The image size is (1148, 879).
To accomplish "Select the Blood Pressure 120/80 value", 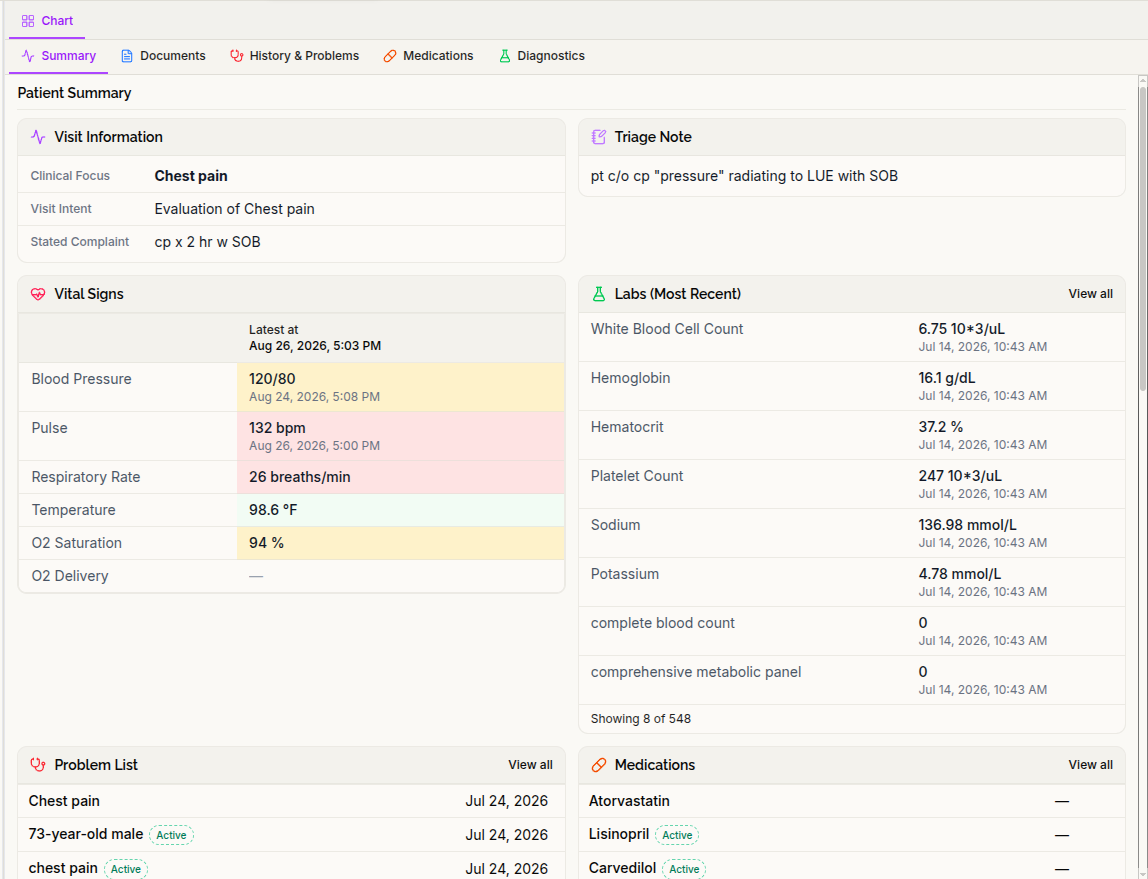I will pyautogui.click(x=272, y=379).
